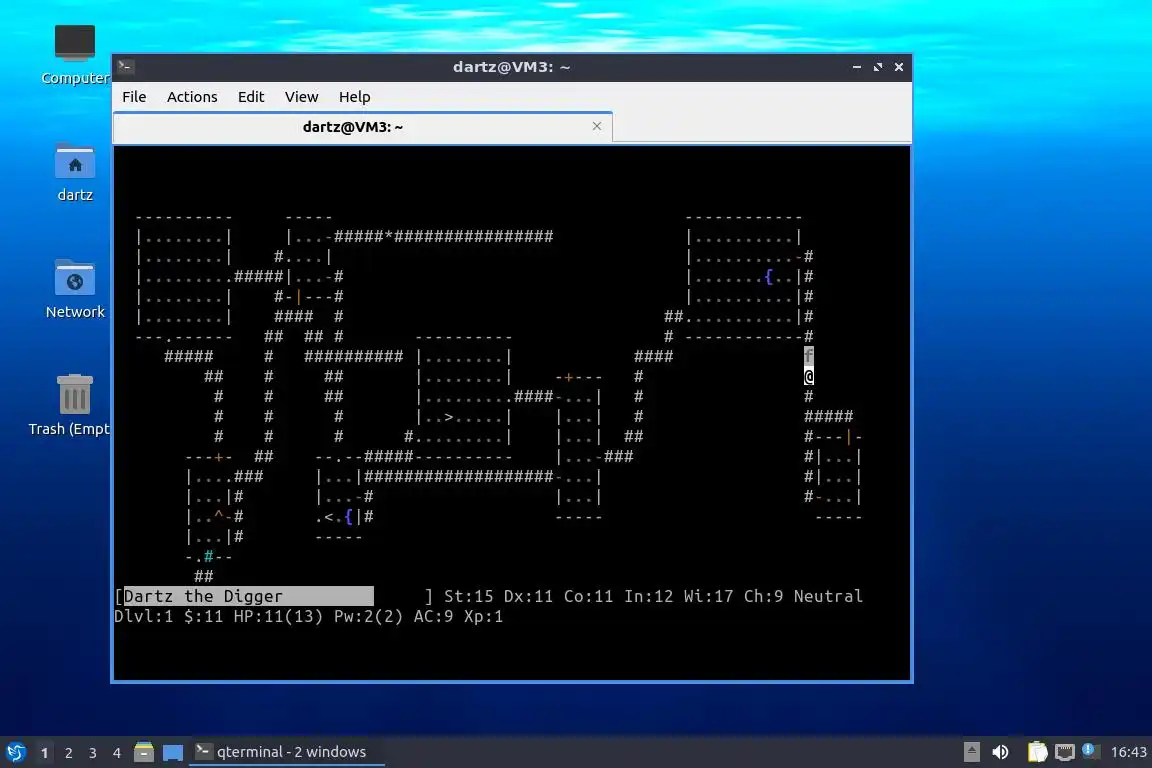Click the show desktop panel icon
This screenshot has width=1152, height=768.
pos(173,752)
